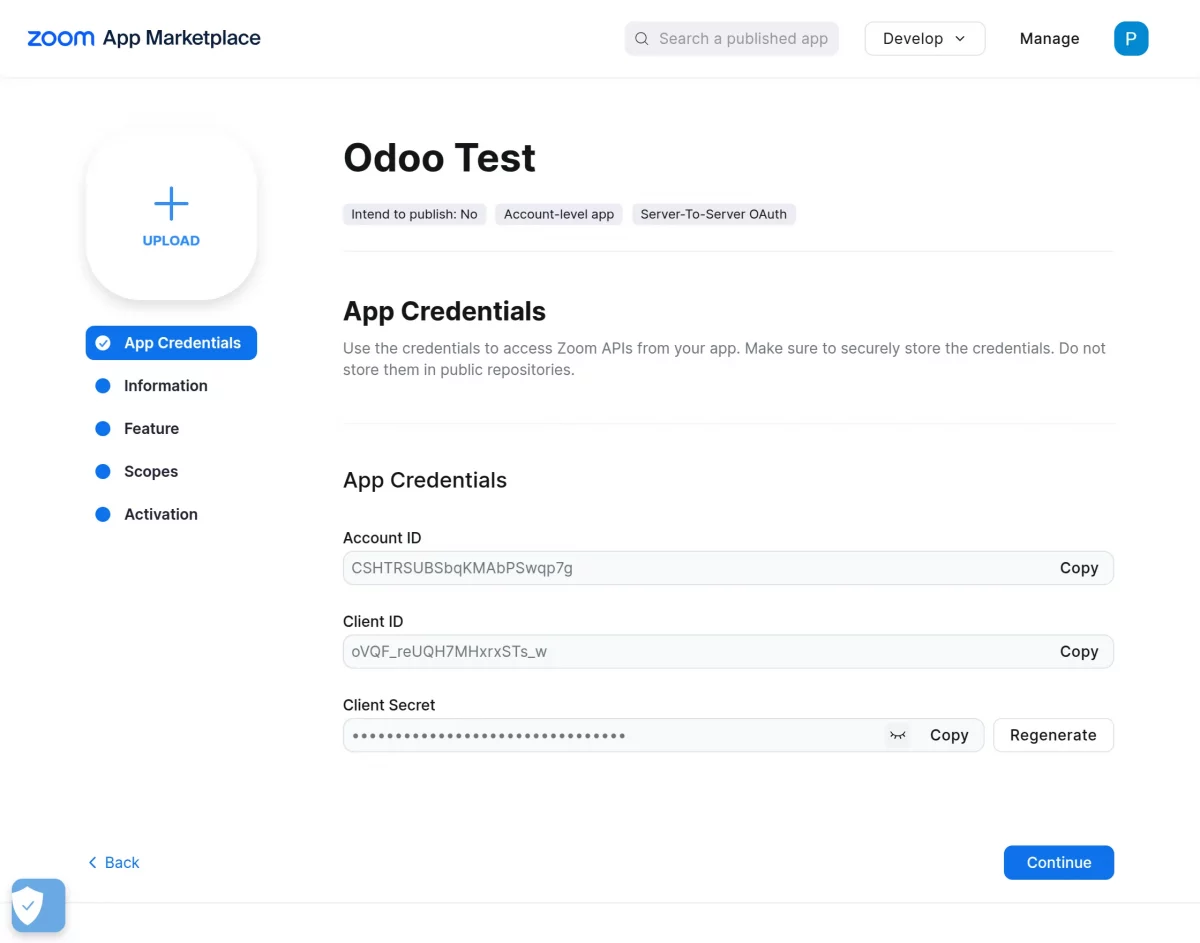1200x943 pixels.
Task: Click the plus Upload icon
Action: tap(171, 205)
